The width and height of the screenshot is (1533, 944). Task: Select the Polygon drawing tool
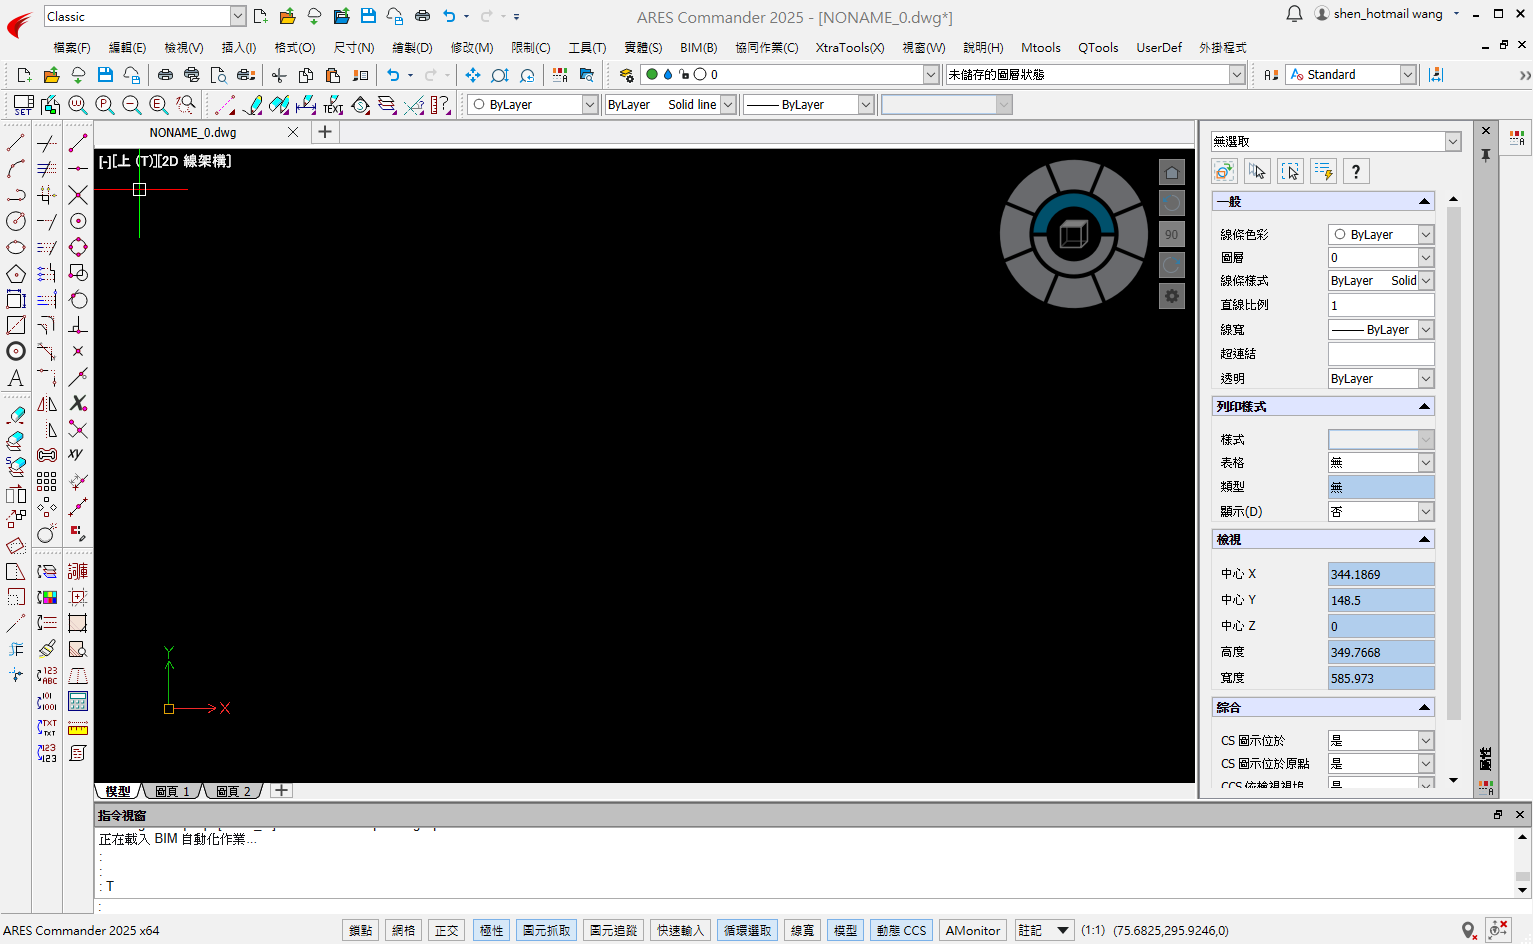16,273
